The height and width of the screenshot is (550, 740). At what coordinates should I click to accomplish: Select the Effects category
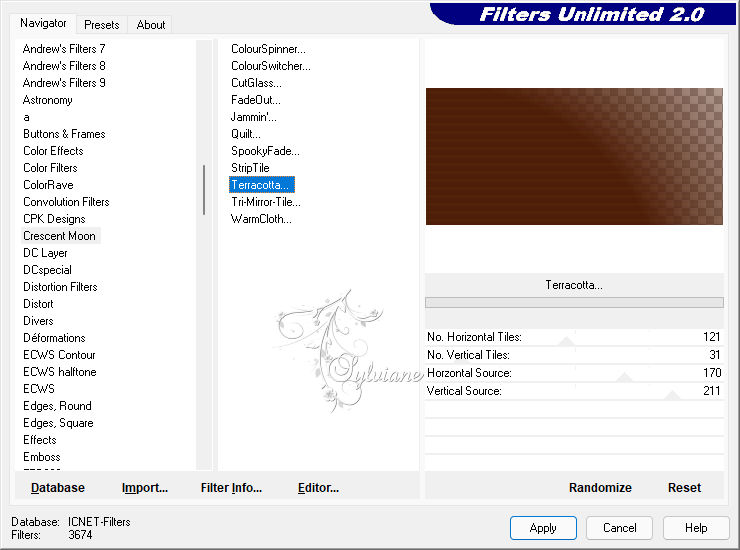click(x=40, y=440)
